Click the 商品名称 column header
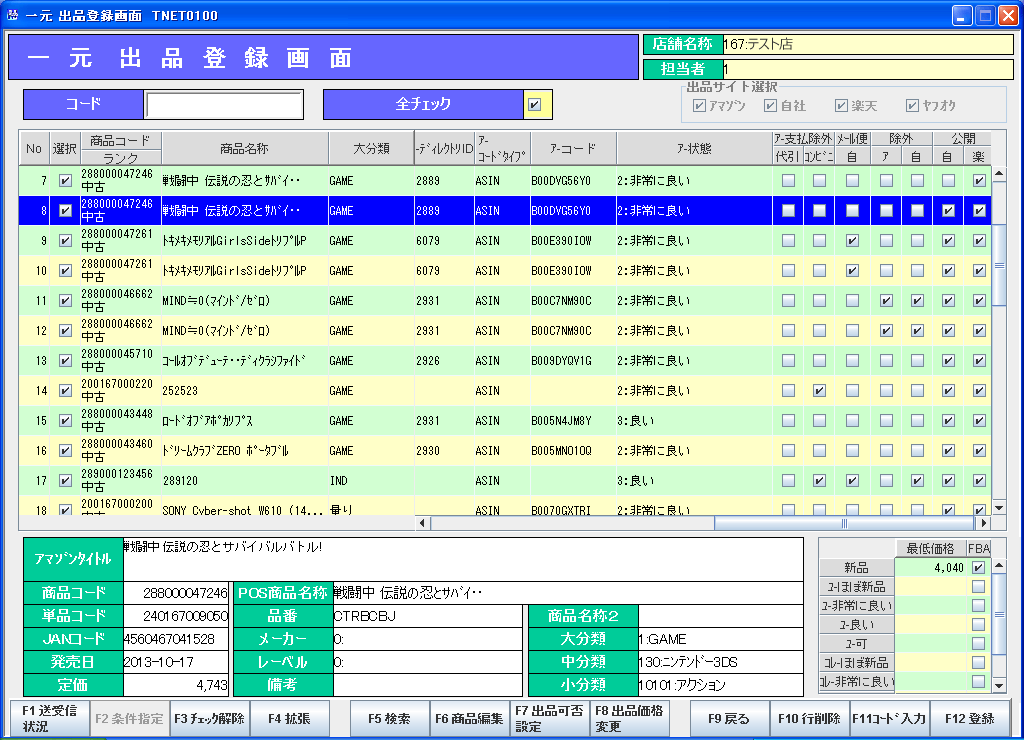Viewport: 1024px width, 740px height. click(244, 148)
